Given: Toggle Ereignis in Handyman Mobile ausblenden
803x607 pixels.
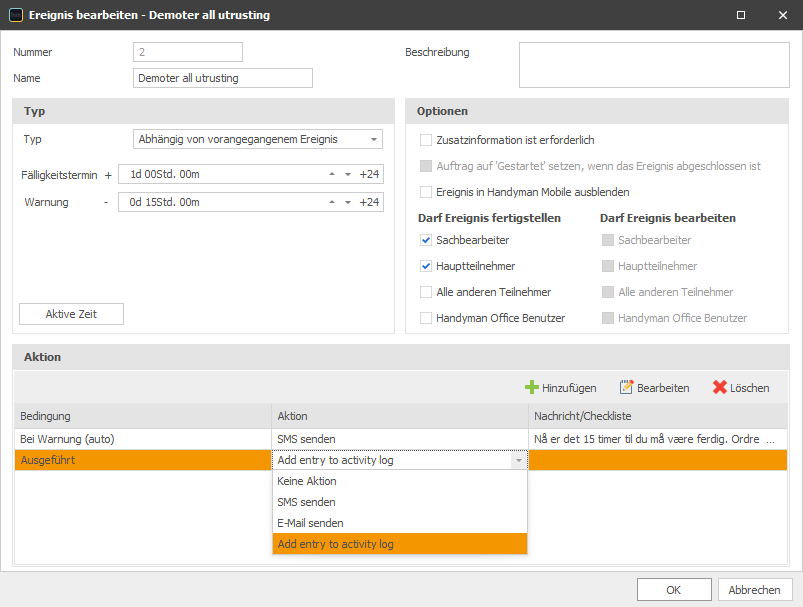Looking at the screenshot, I should click(x=427, y=192).
